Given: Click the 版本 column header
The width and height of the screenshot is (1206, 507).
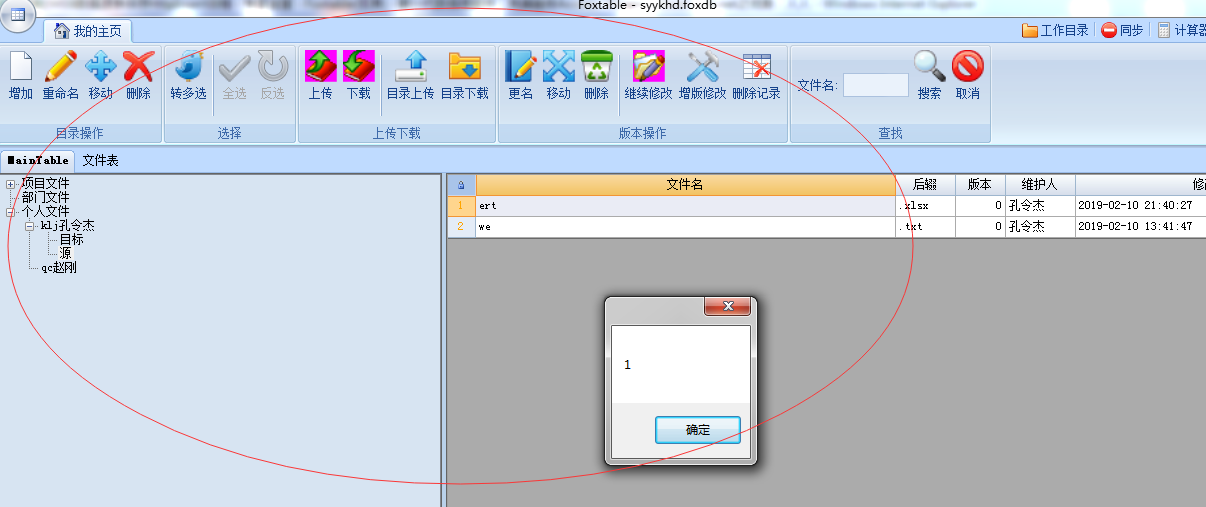Looking at the screenshot, I should (980, 184).
